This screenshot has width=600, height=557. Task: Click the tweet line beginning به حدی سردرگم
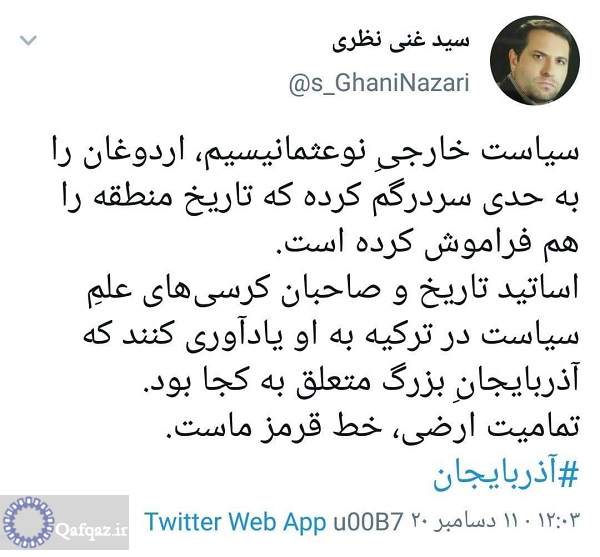(320, 200)
